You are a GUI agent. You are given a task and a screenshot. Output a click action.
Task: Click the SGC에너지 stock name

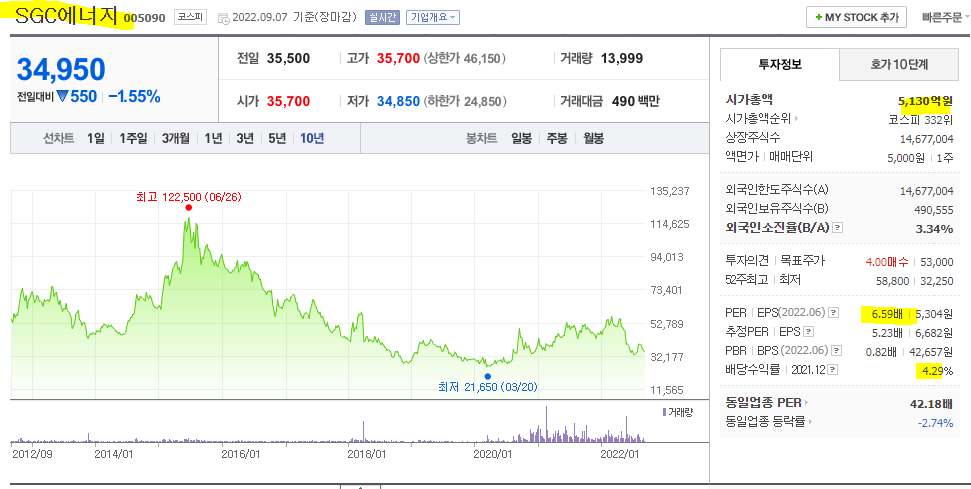[67, 17]
